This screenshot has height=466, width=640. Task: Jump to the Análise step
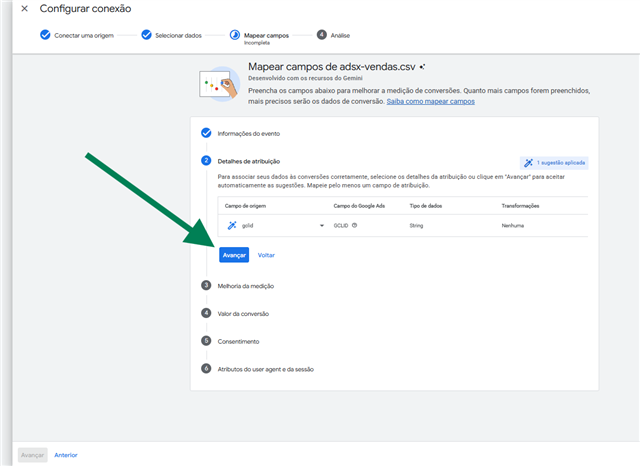pos(333,36)
